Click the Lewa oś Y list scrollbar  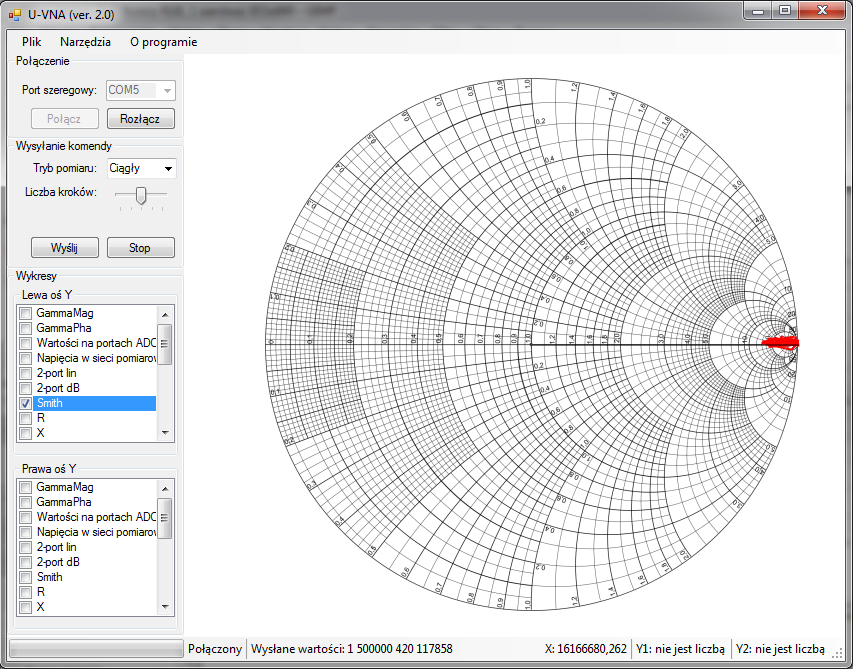click(165, 344)
